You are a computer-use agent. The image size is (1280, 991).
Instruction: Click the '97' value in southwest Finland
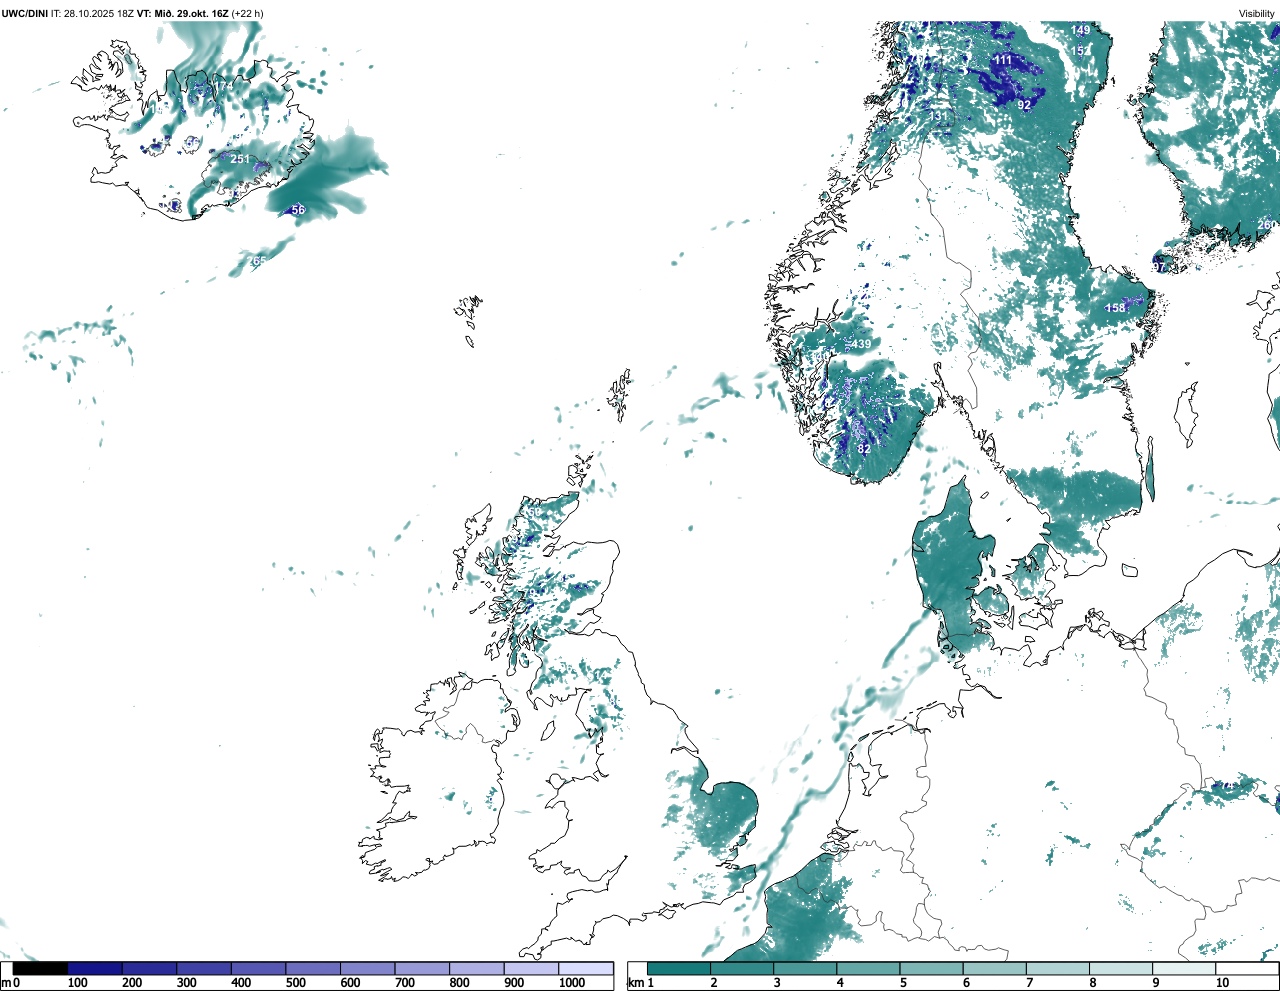1158,267
